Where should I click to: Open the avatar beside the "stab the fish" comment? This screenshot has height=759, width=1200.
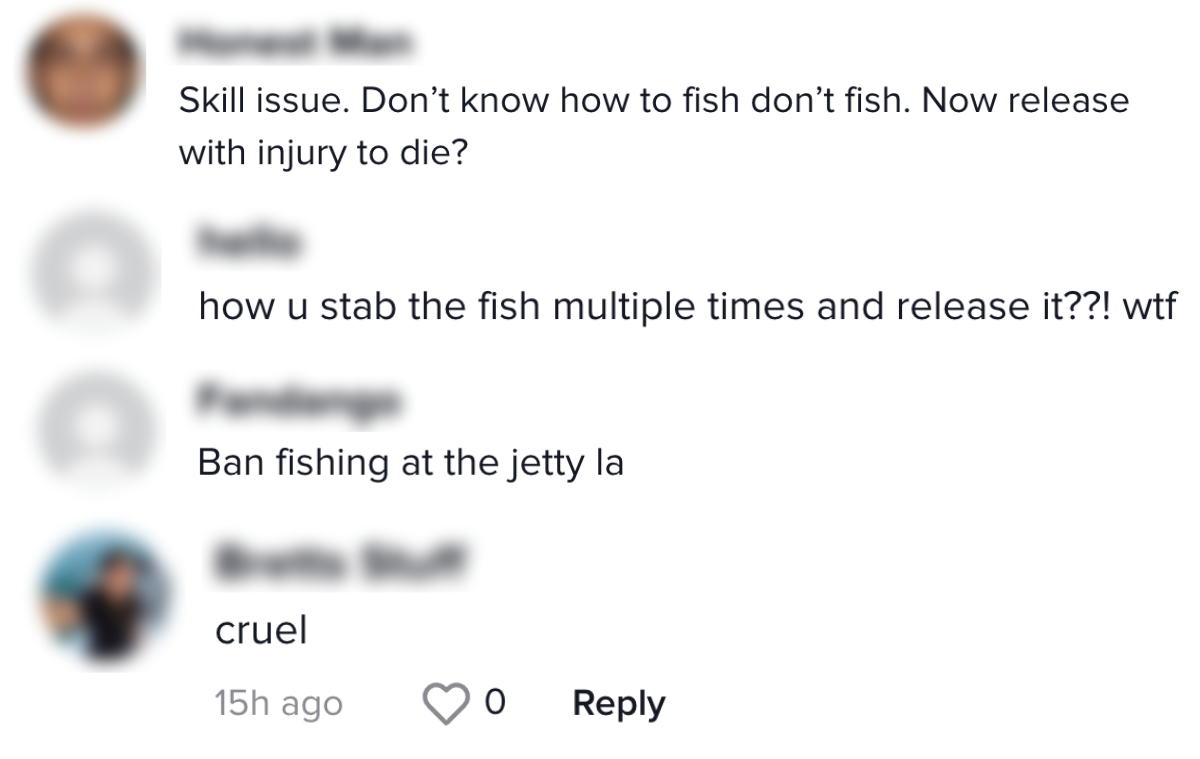(x=96, y=269)
